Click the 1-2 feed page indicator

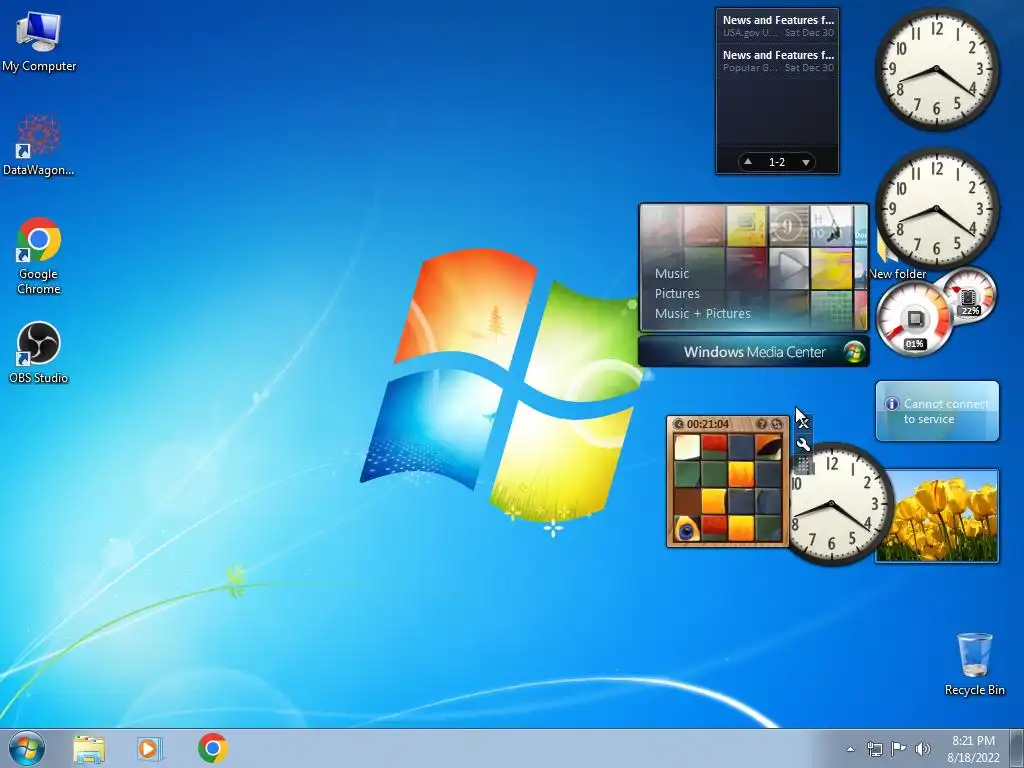(777, 162)
